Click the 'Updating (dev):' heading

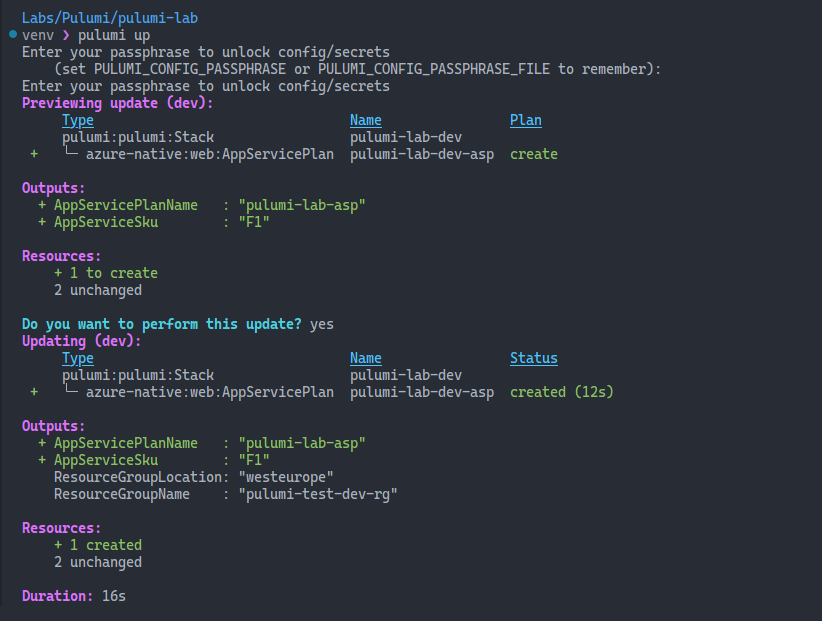click(81, 341)
